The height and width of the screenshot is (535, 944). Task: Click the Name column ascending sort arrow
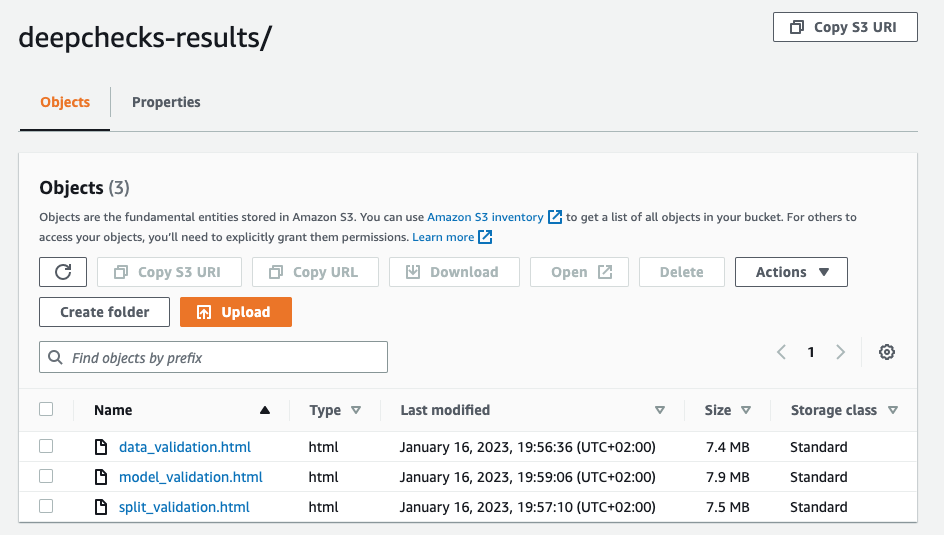pos(265,410)
